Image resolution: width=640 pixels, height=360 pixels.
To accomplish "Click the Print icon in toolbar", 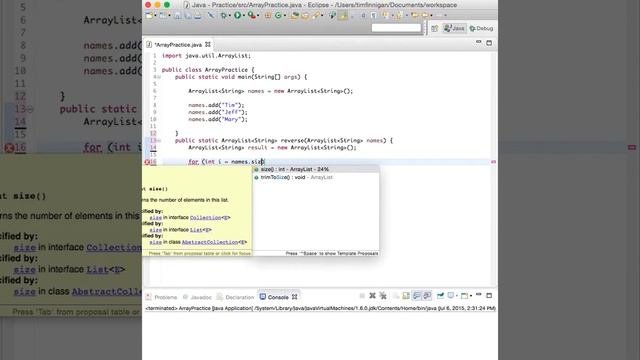I will [198, 16].
